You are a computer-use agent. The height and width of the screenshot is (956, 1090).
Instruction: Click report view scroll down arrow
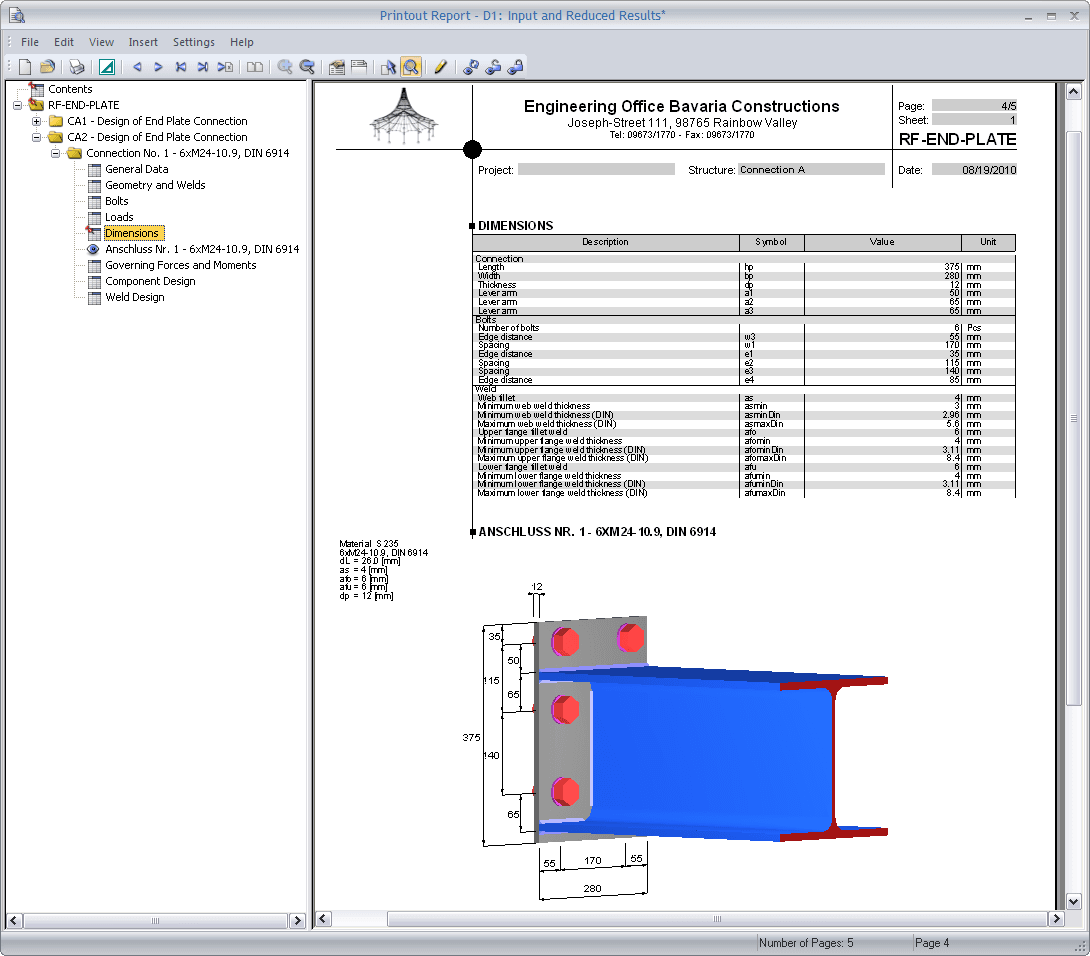click(1073, 902)
